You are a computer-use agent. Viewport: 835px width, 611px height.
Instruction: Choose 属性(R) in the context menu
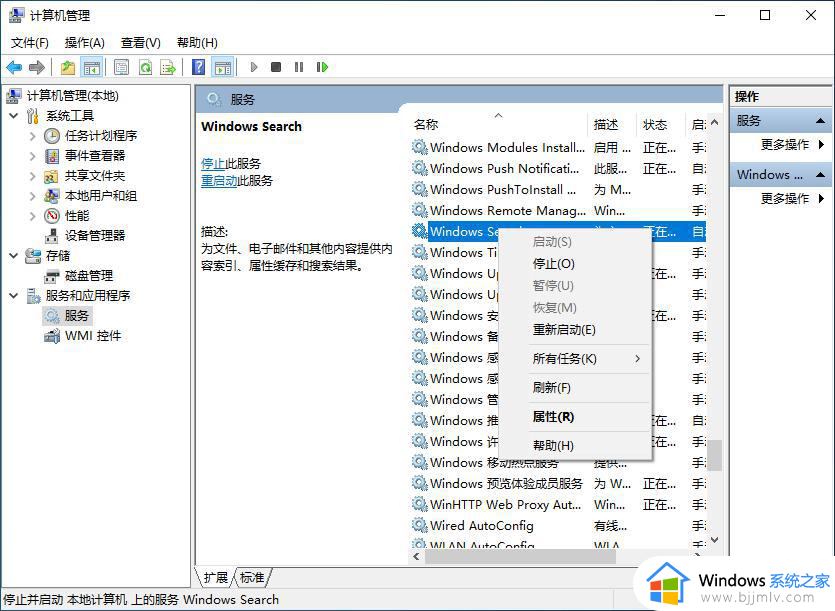click(x=575, y=417)
